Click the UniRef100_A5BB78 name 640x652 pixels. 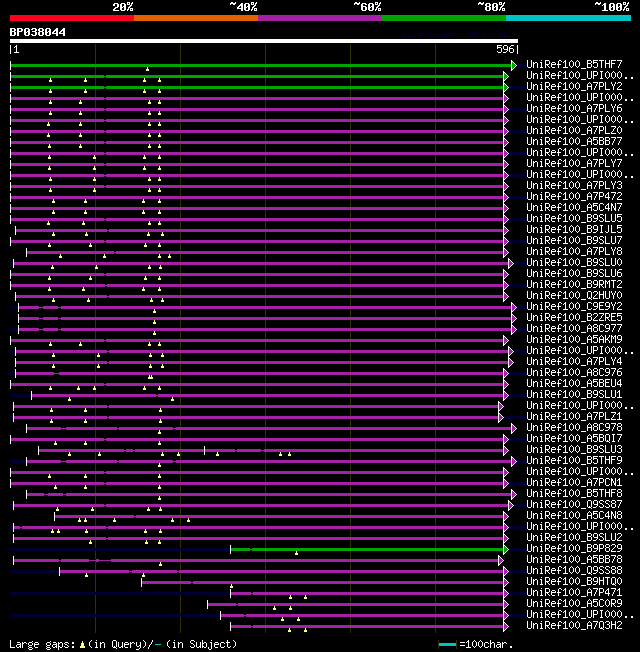[x=574, y=560]
